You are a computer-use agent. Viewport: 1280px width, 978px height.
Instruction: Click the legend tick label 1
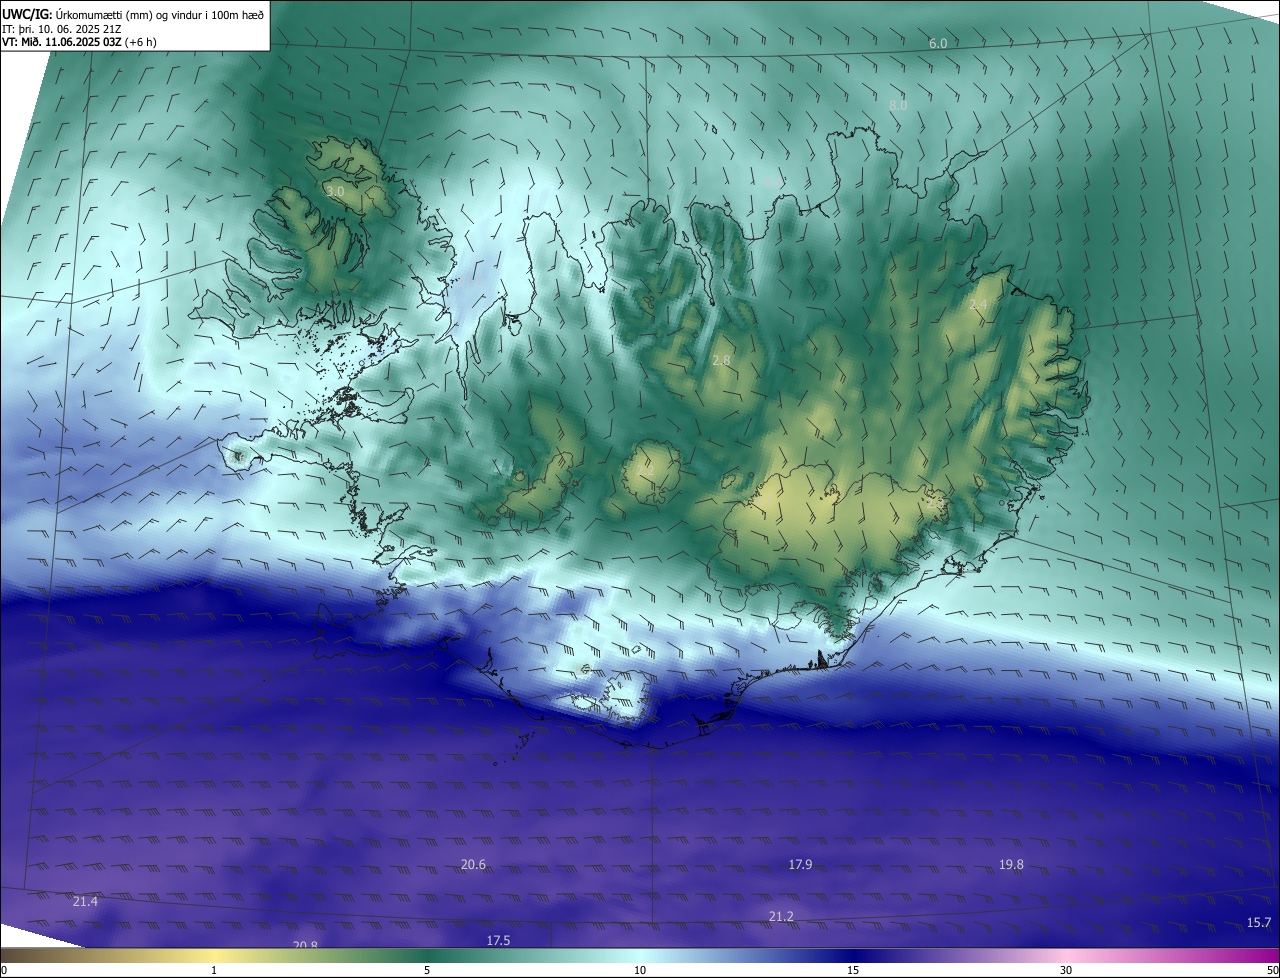[214, 970]
